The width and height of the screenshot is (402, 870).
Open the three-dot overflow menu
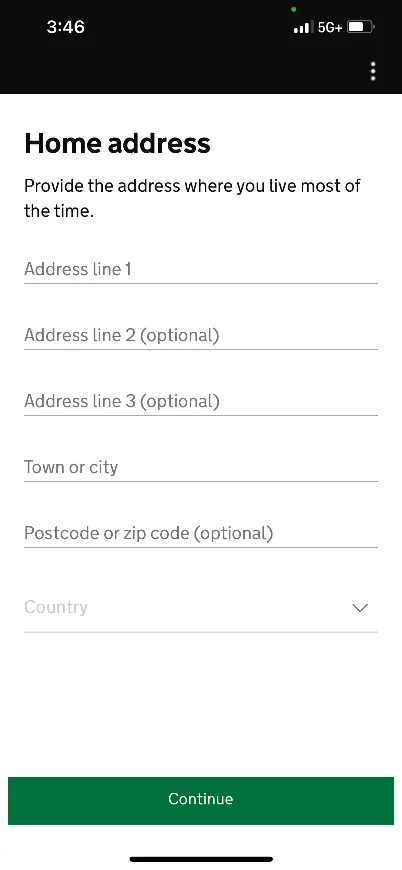click(x=373, y=72)
